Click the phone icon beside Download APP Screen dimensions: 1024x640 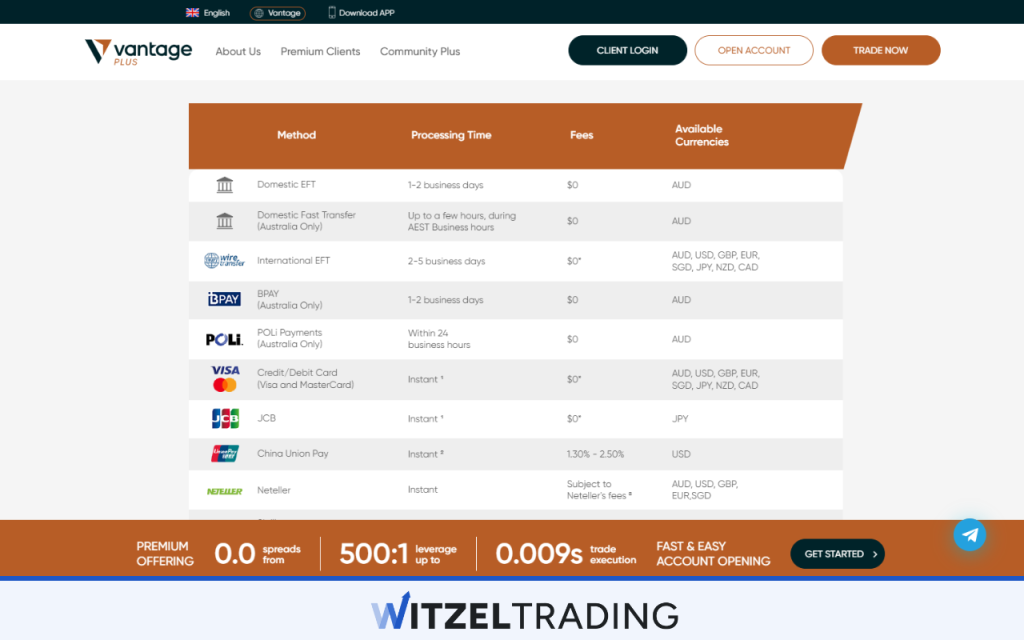click(332, 12)
